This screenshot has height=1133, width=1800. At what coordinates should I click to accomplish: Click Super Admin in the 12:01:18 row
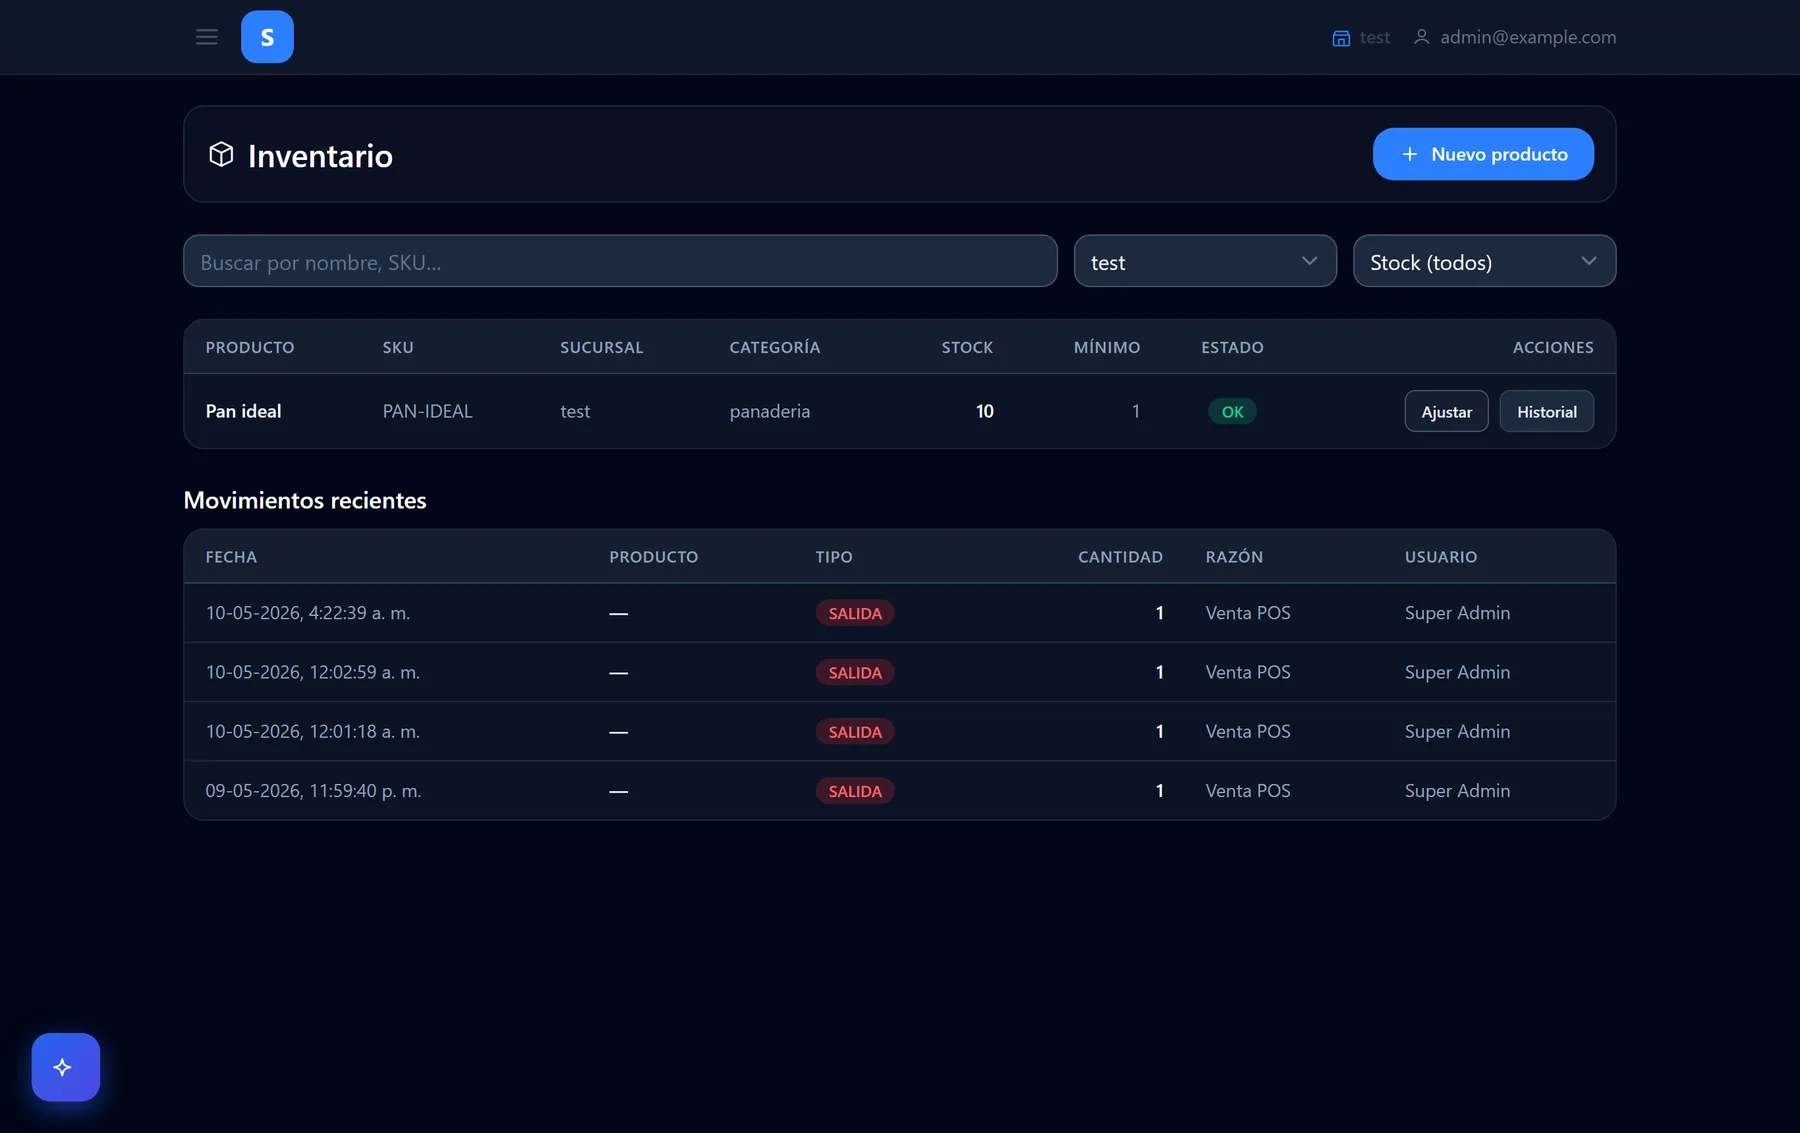(x=1457, y=731)
